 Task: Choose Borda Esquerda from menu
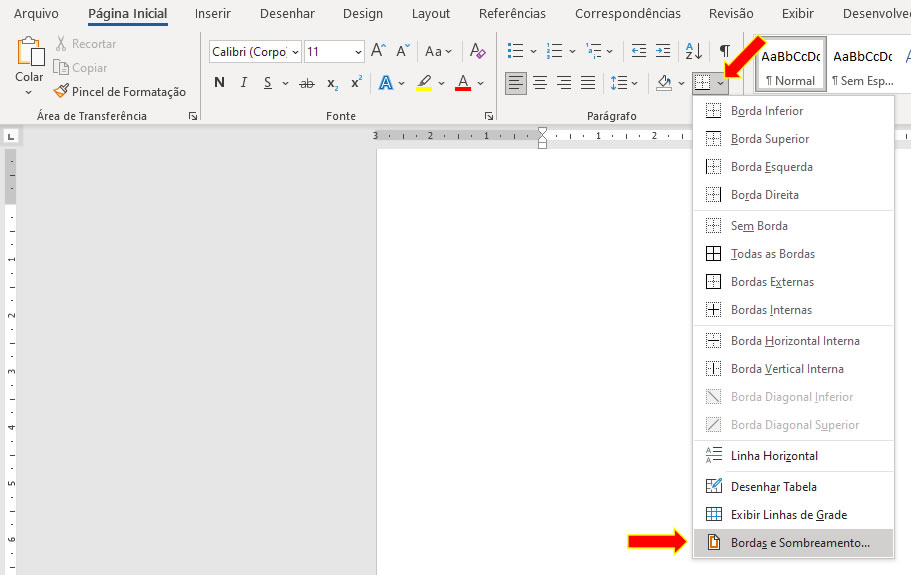794,167
